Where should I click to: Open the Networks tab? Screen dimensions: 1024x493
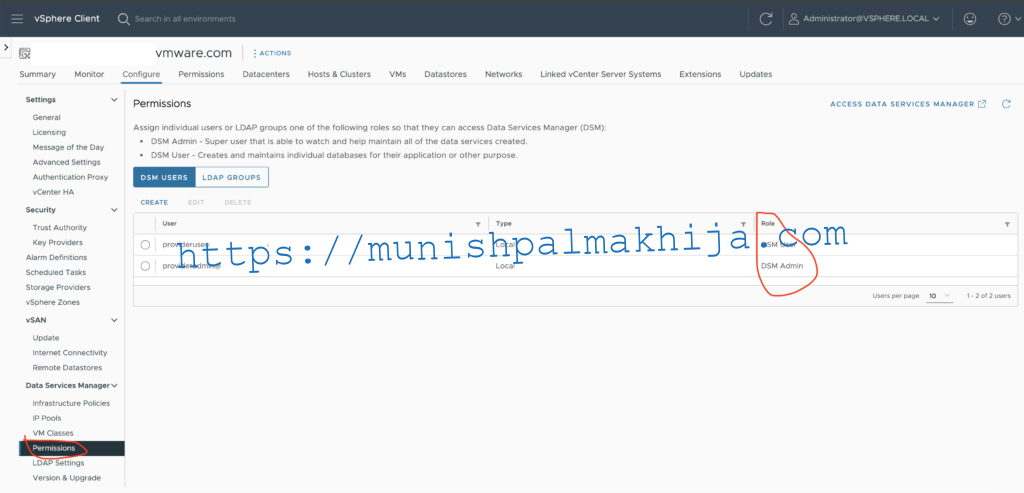coord(504,74)
